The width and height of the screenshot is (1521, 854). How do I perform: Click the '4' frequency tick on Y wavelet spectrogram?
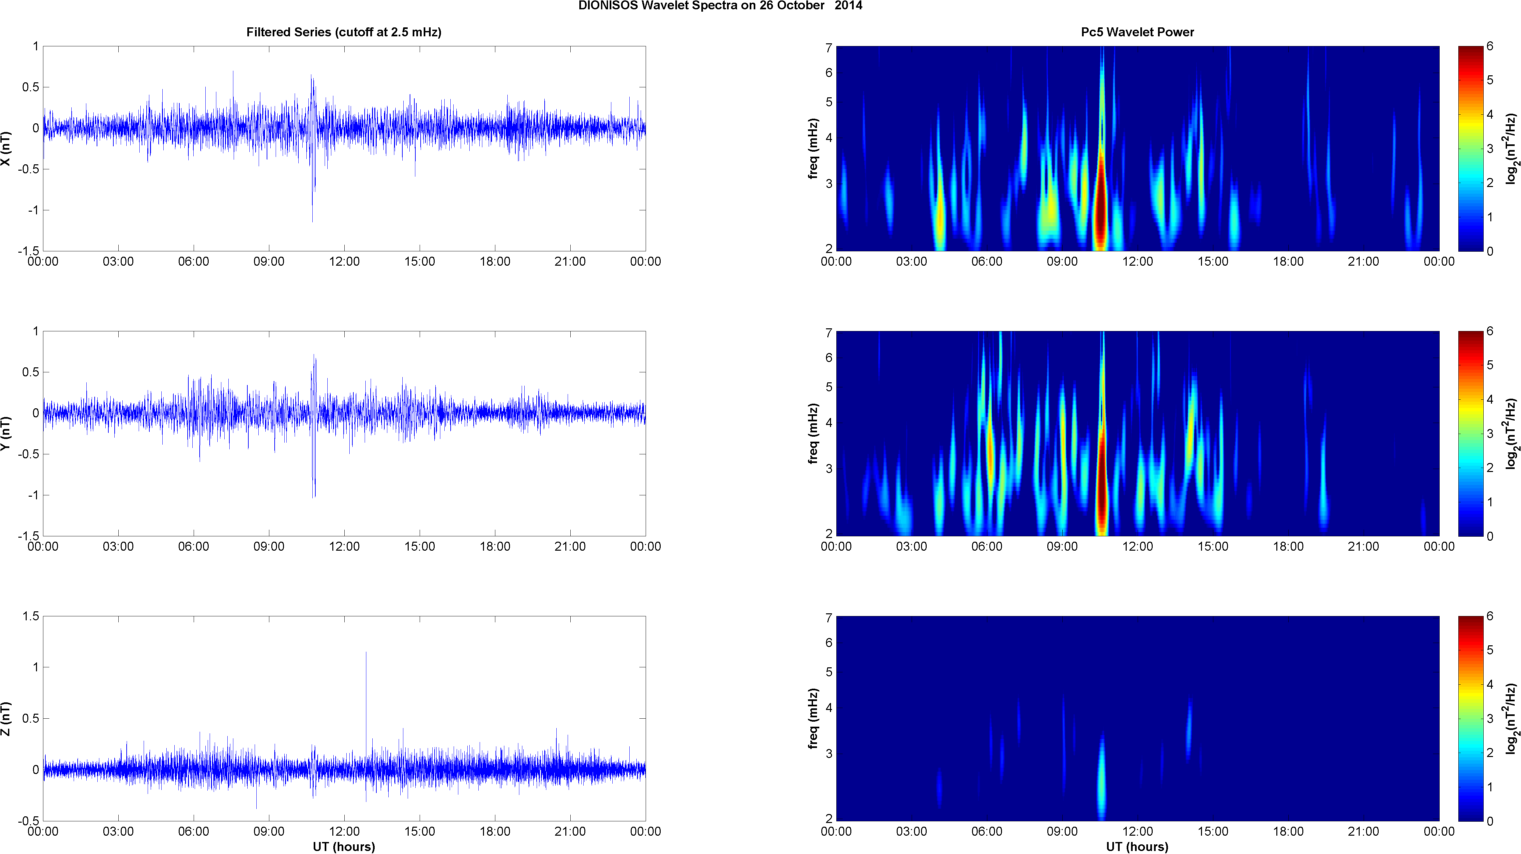[829, 424]
